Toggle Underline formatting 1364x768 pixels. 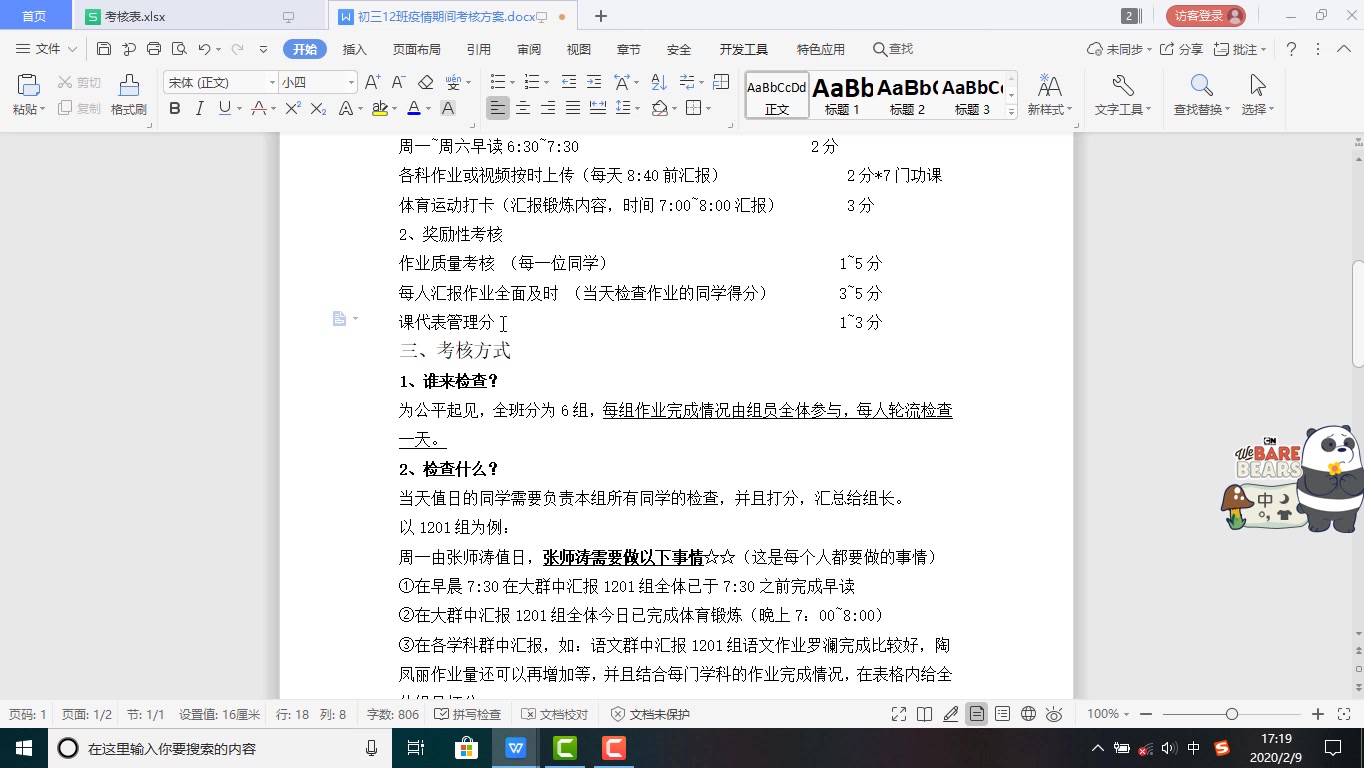point(224,108)
